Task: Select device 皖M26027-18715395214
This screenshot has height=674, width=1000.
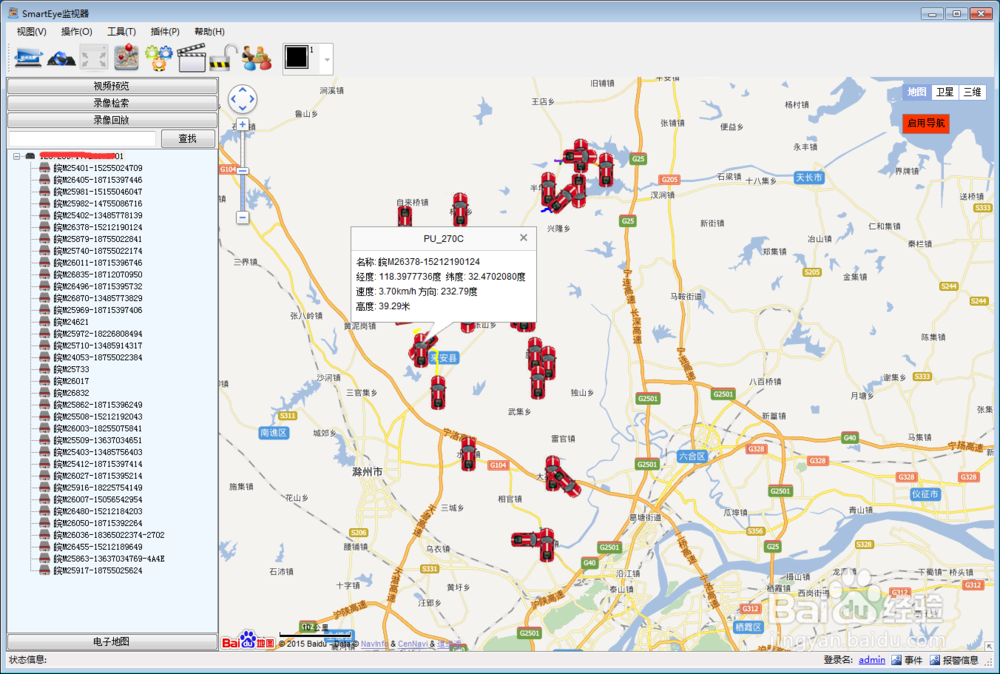Action: (98, 476)
